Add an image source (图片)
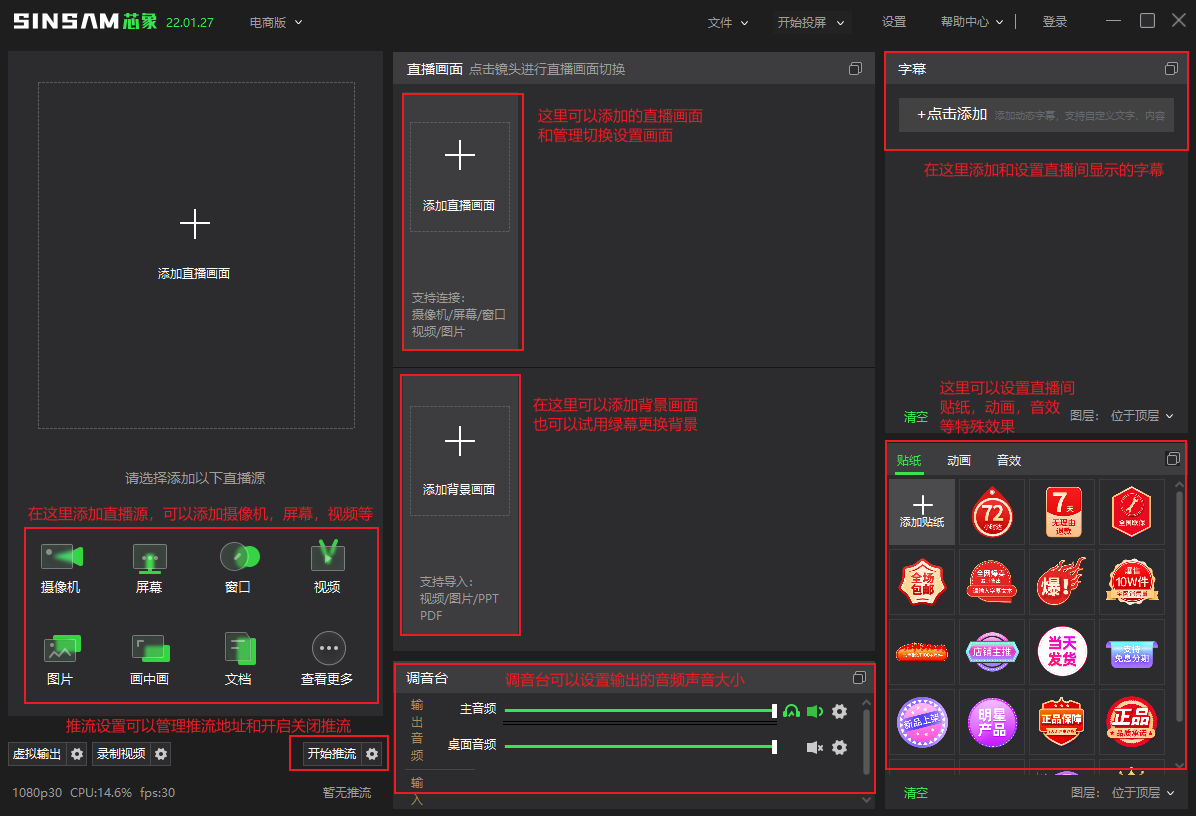Image resolution: width=1196 pixels, height=816 pixels. [61, 660]
